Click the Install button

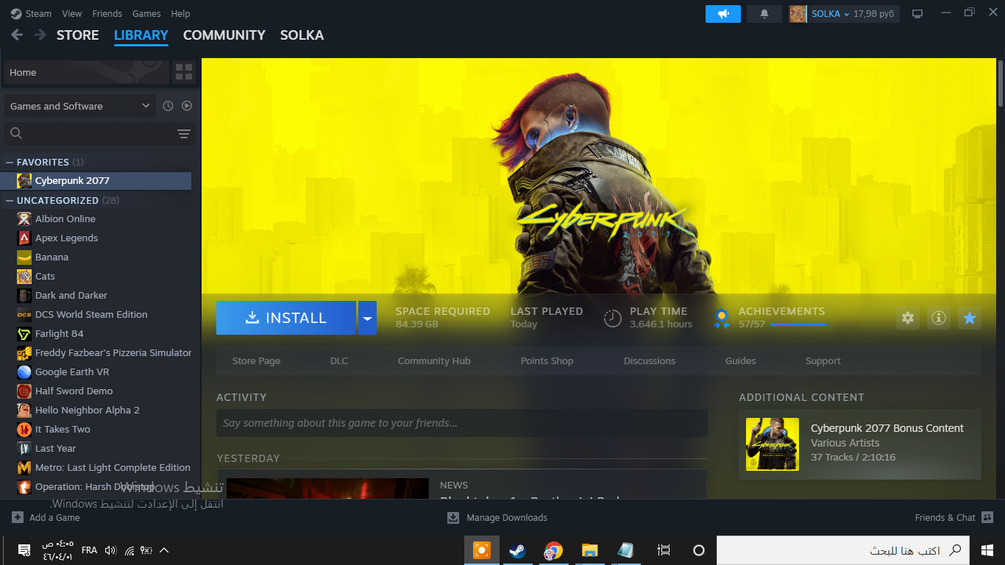[x=286, y=318]
